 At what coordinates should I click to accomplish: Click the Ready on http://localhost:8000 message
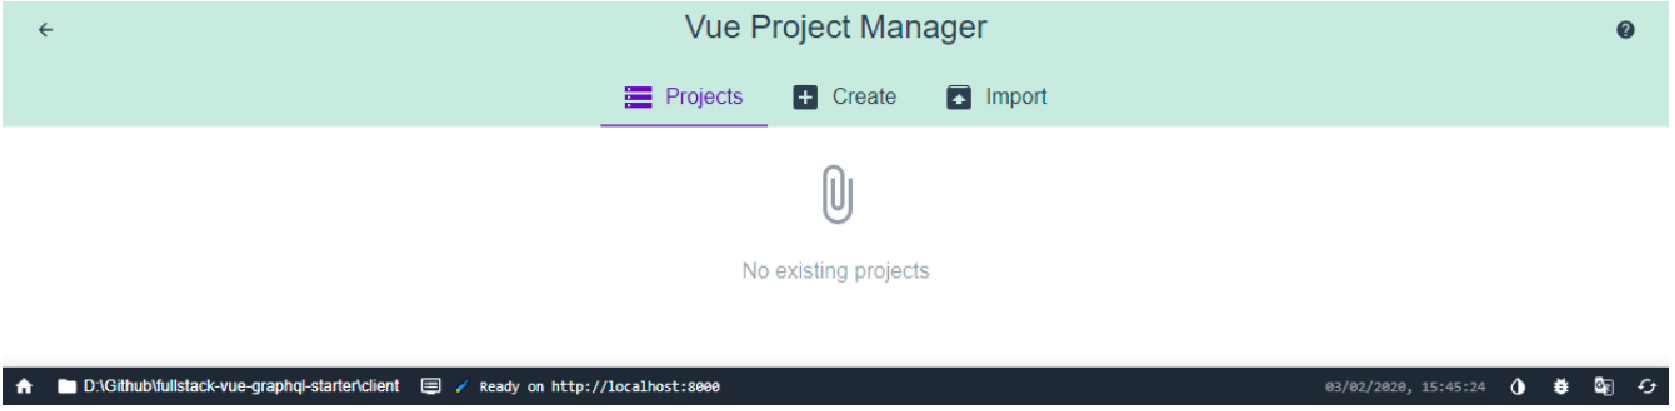(599, 387)
